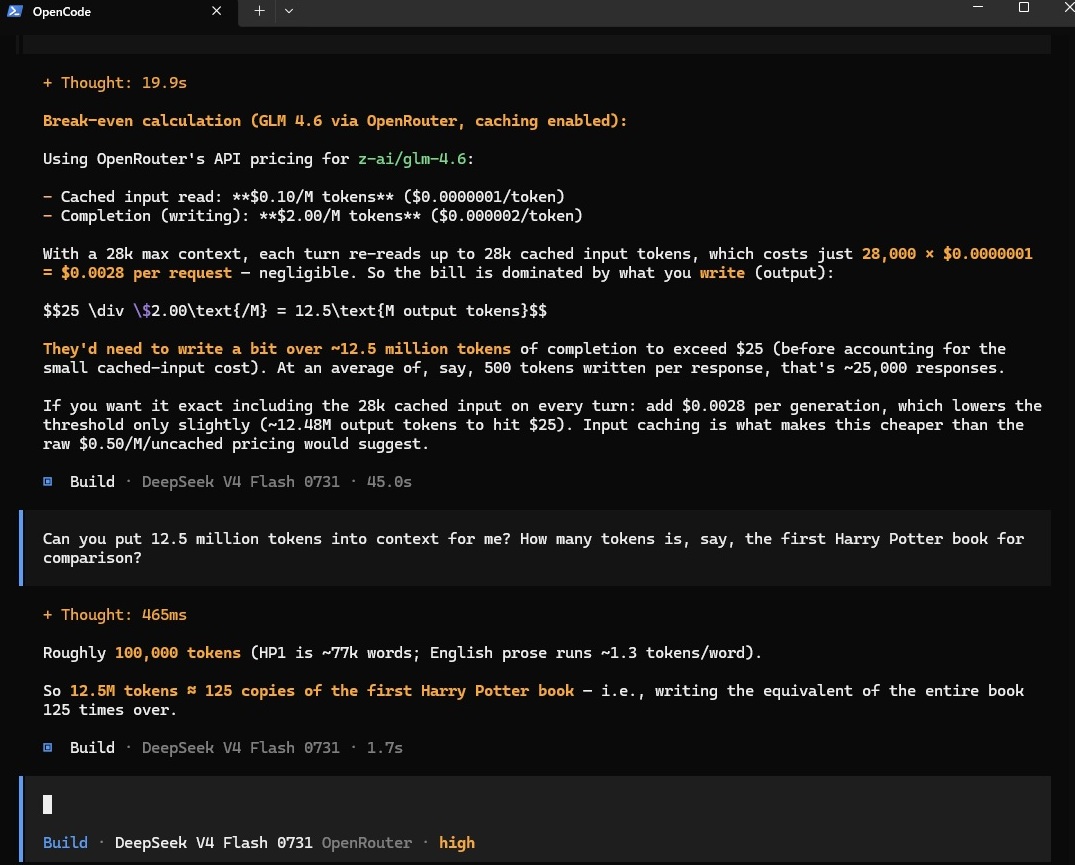Click the '100,000 tokens' highlighted text
Screen dimensions: 1075x865
[x=178, y=653]
